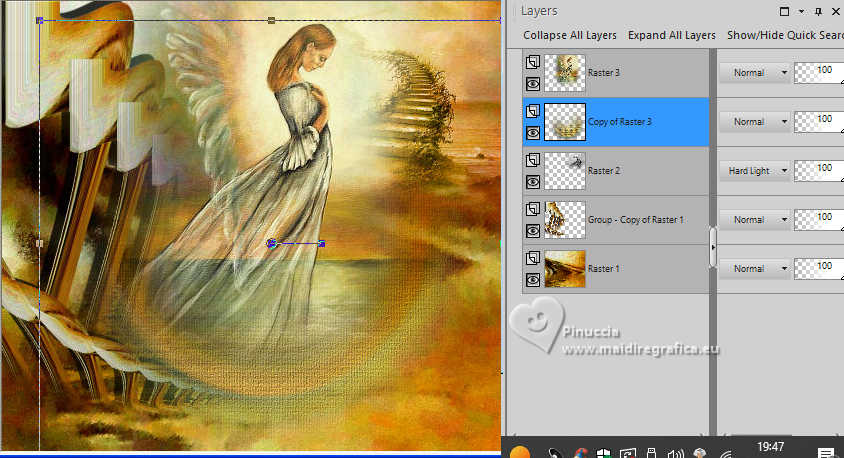Image resolution: width=844 pixels, height=458 pixels.
Task: Open the volume control in system tray
Action: (676, 453)
